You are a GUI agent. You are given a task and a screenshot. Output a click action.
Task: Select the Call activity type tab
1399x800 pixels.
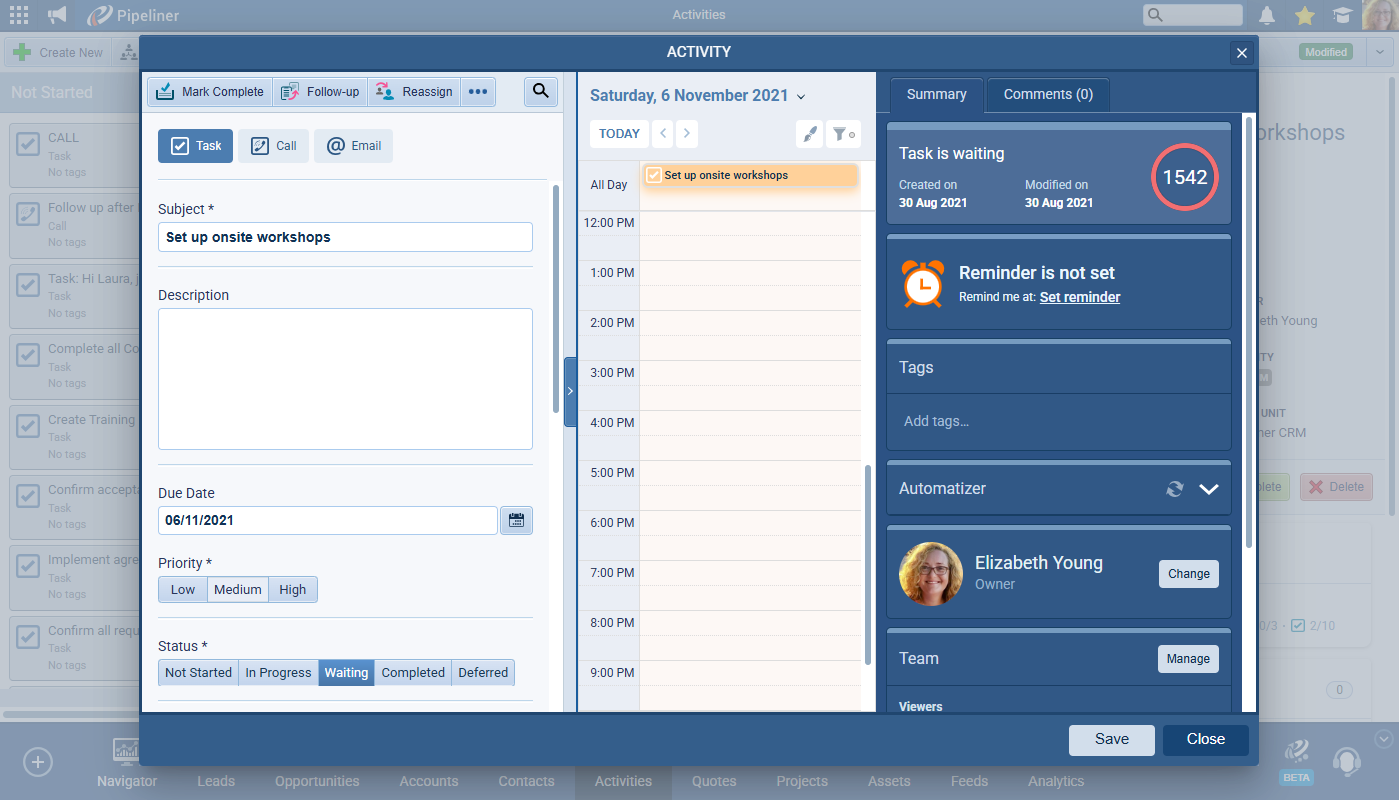[273, 146]
